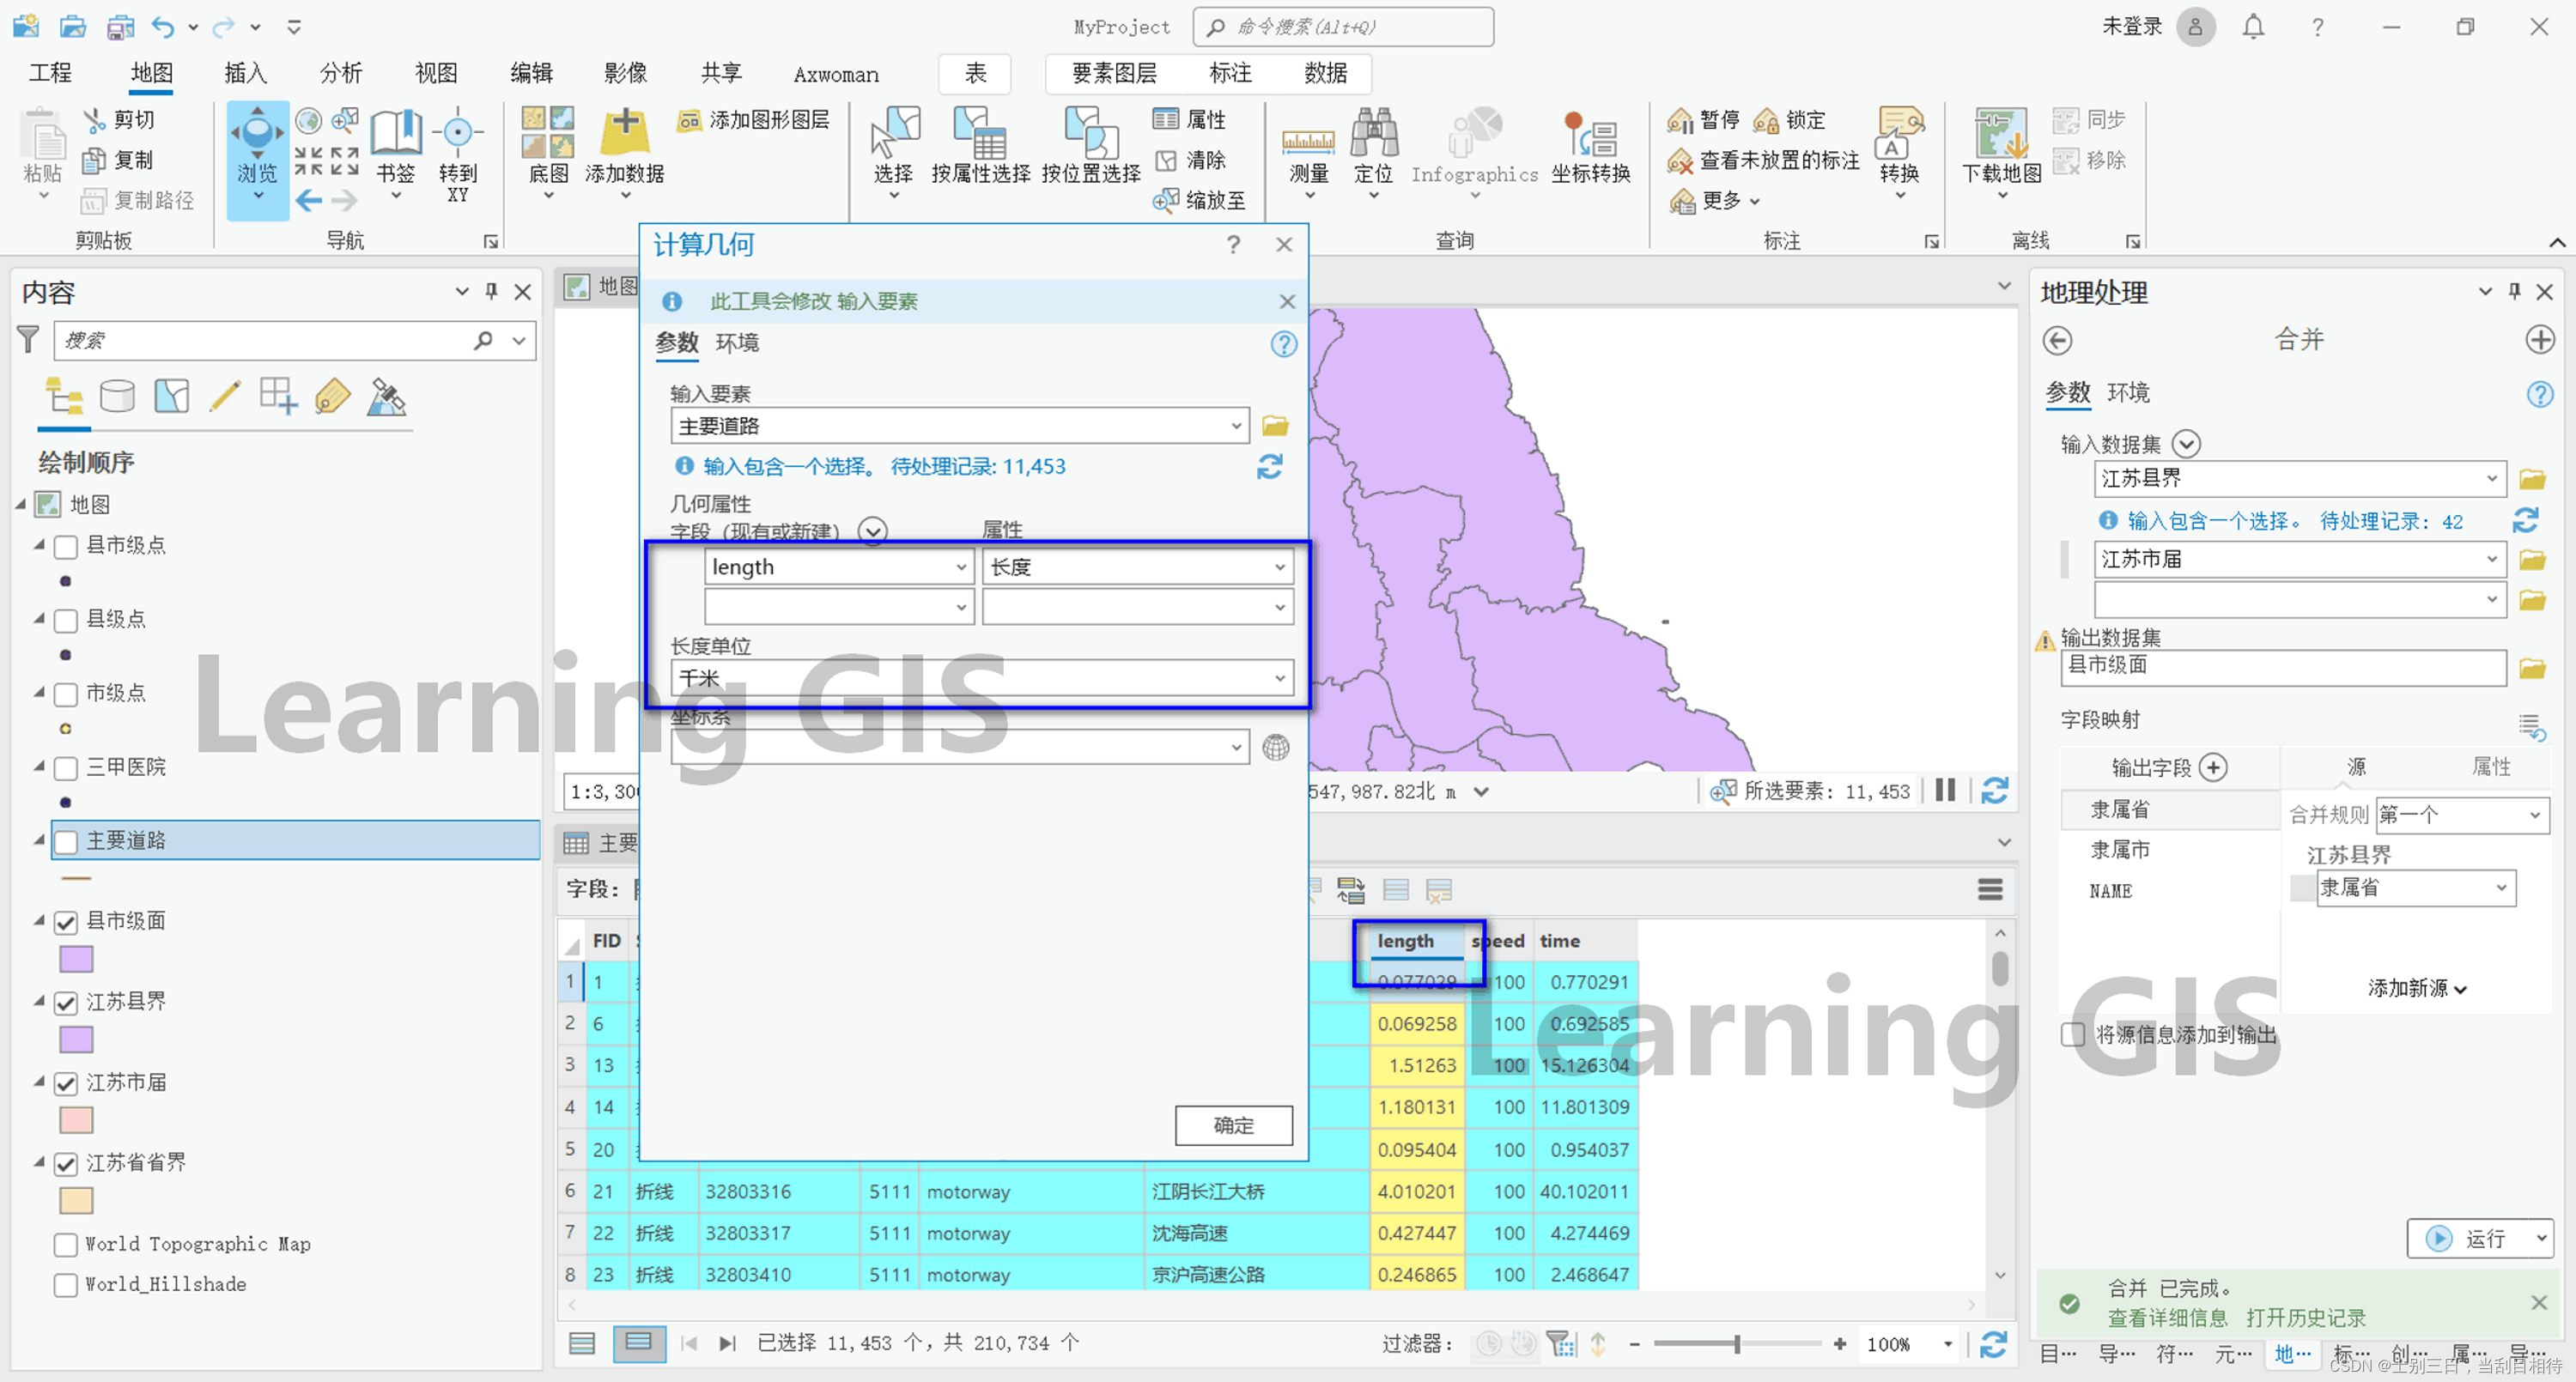
Task: Open the 环境 tab in 计算几何 dialog
Action: point(737,343)
